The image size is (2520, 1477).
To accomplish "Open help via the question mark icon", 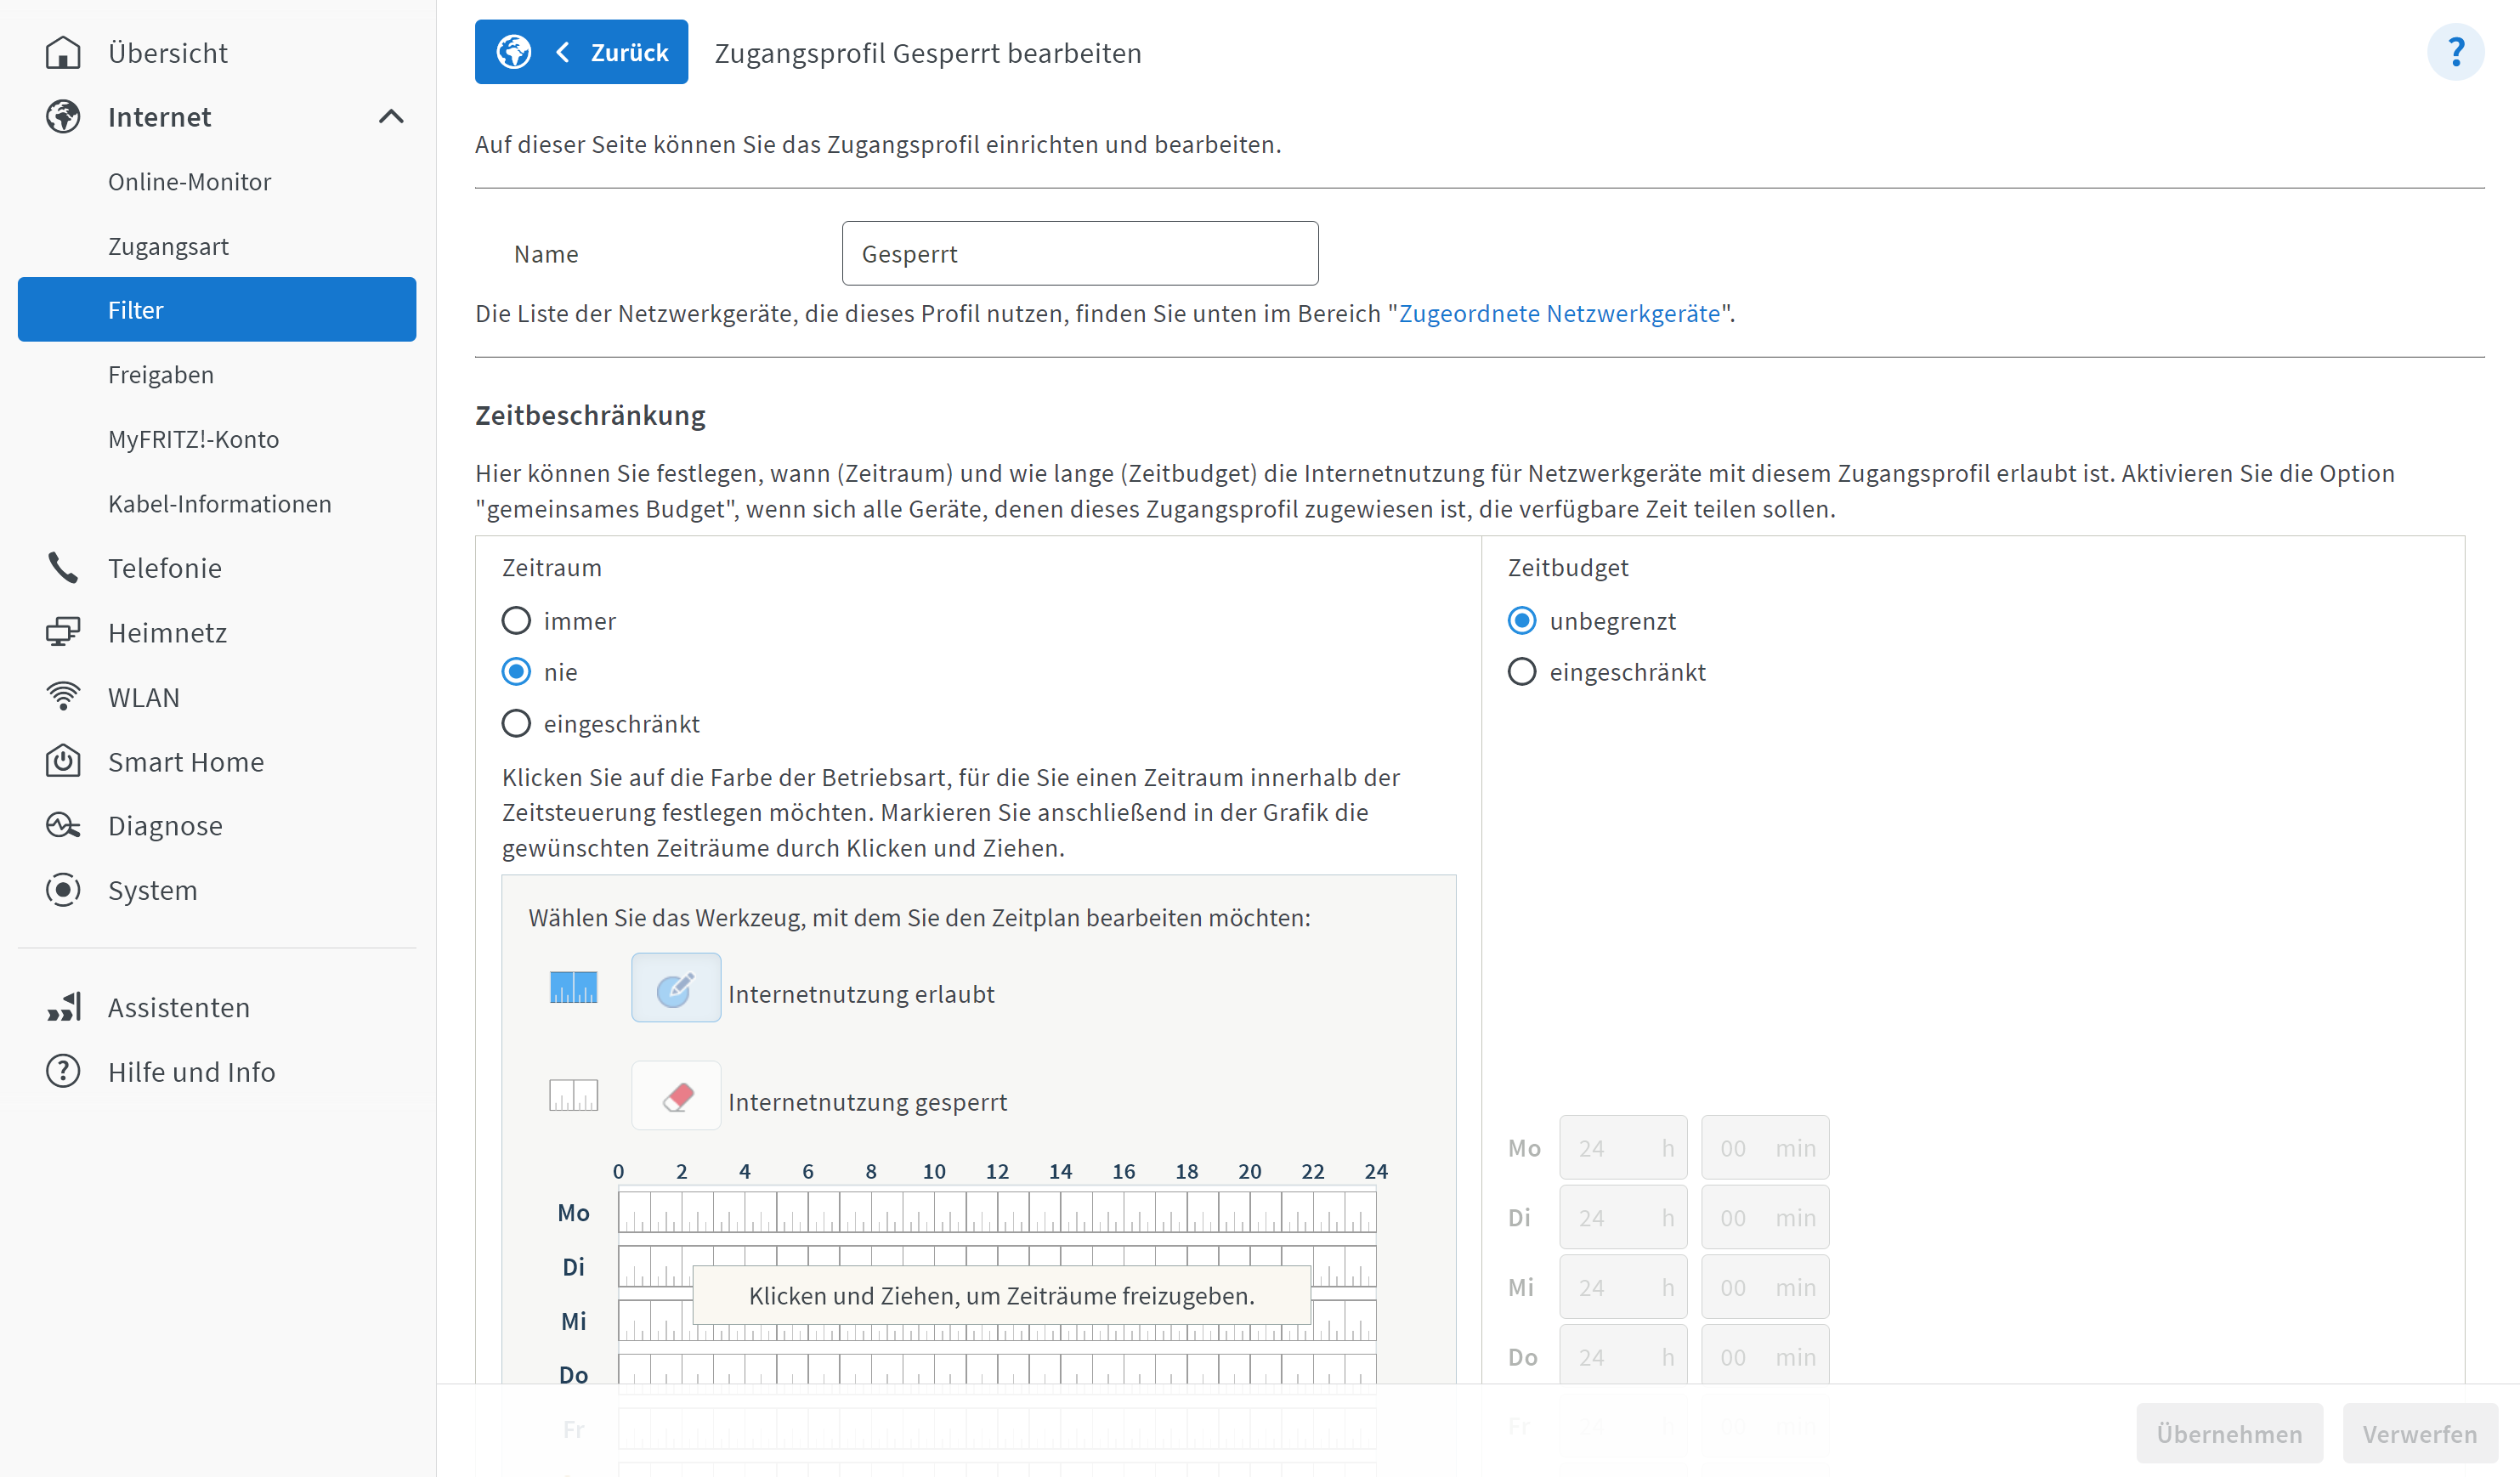I will 2454,52.
